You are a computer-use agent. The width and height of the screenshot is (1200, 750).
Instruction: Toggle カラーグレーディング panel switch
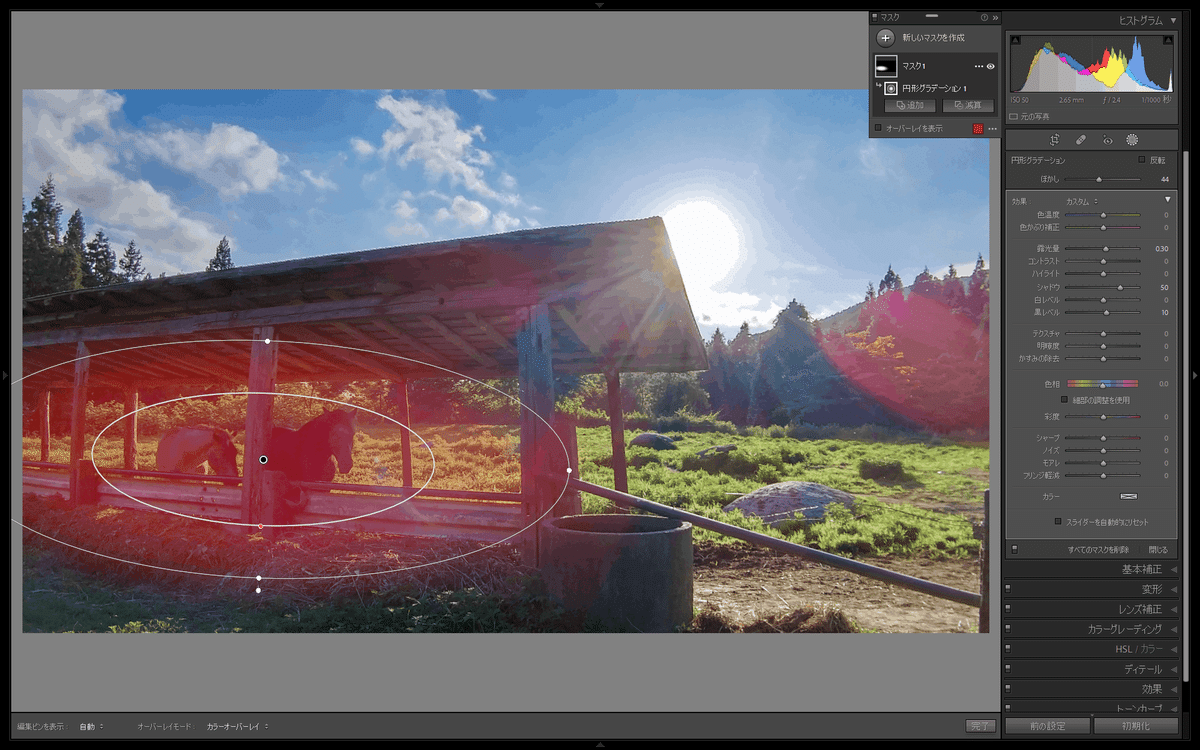(x=1008, y=629)
